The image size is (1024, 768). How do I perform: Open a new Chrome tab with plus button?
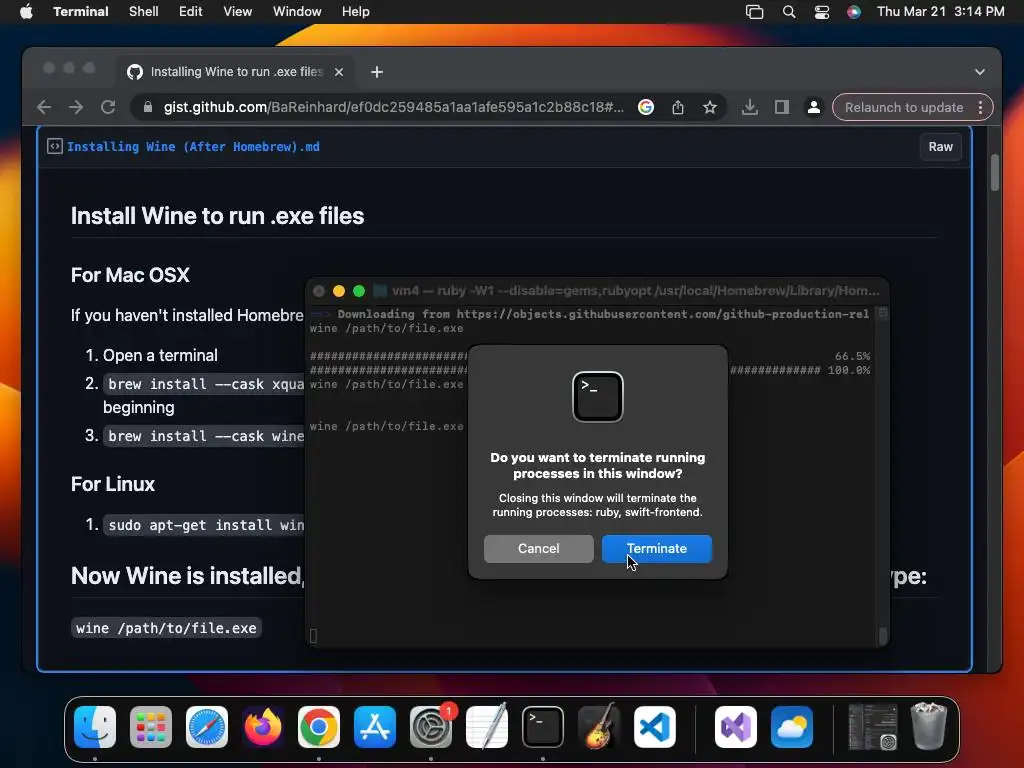coord(377,72)
